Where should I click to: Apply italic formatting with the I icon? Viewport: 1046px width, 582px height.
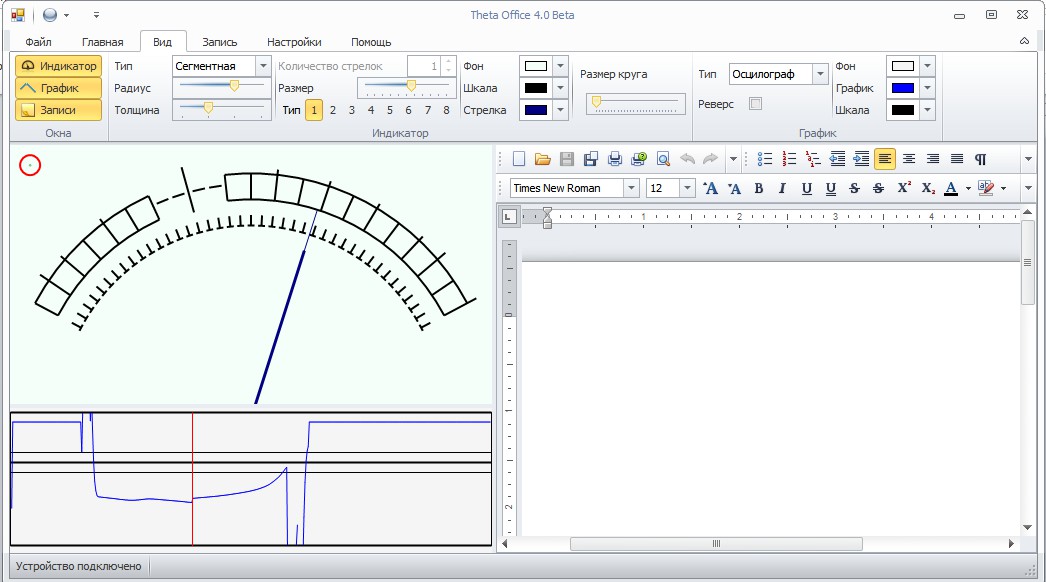[782, 188]
